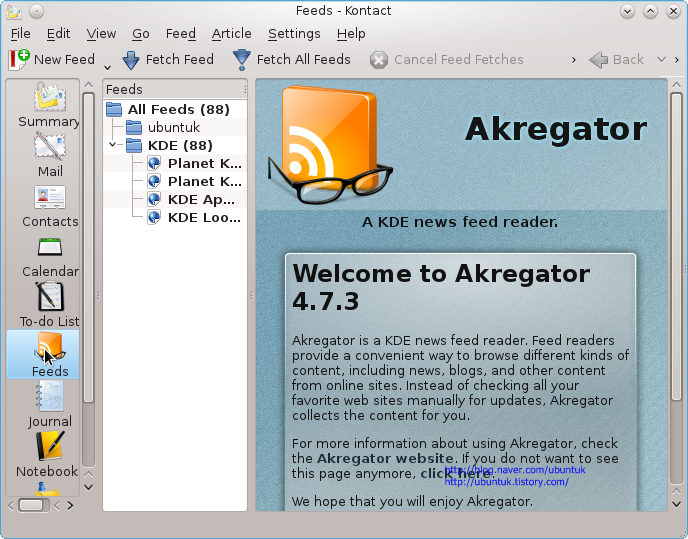Screen dimensions: 688x539
Task: Click the article view vertical scrollbar handle
Action: [x=676, y=248]
